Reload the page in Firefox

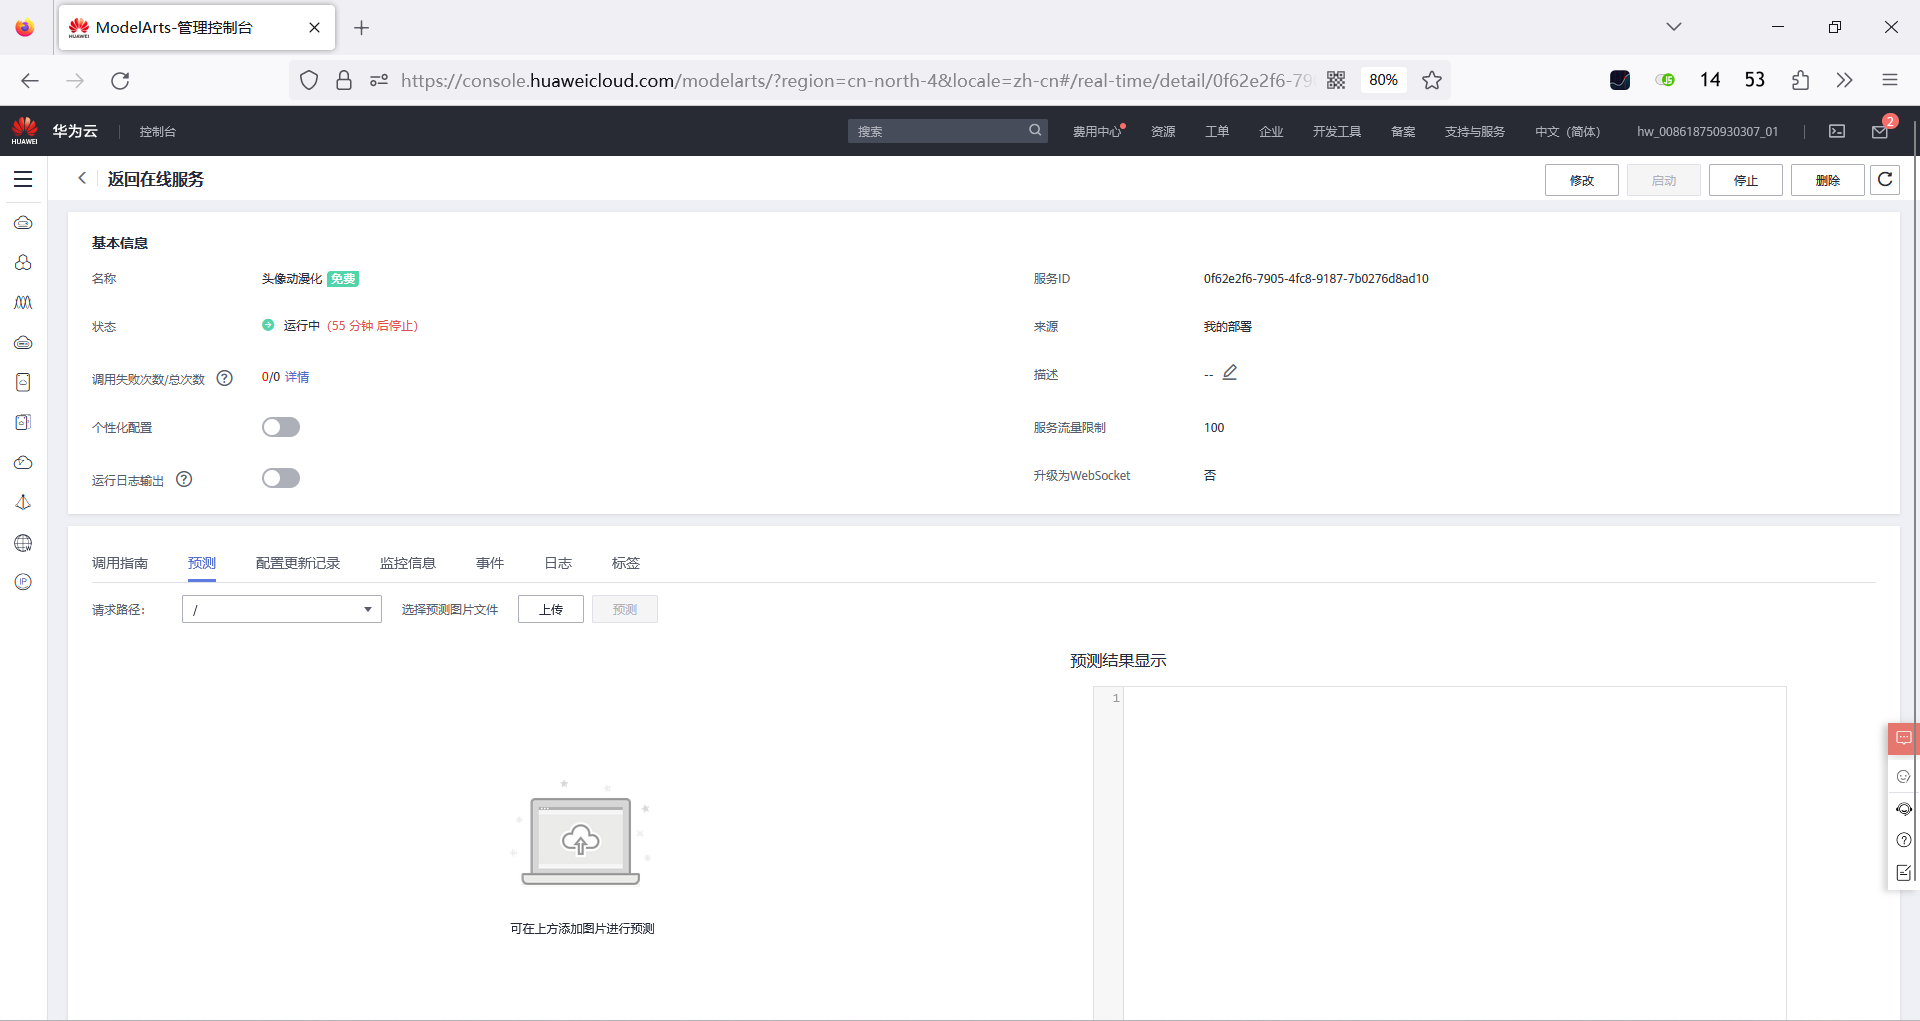(x=120, y=80)
